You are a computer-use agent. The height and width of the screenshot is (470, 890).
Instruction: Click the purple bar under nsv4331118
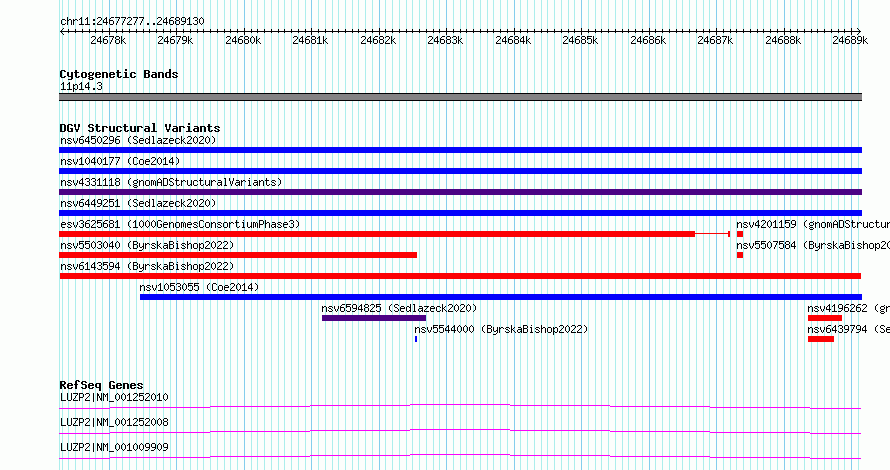pyautogui.click(x=460, y=192)
